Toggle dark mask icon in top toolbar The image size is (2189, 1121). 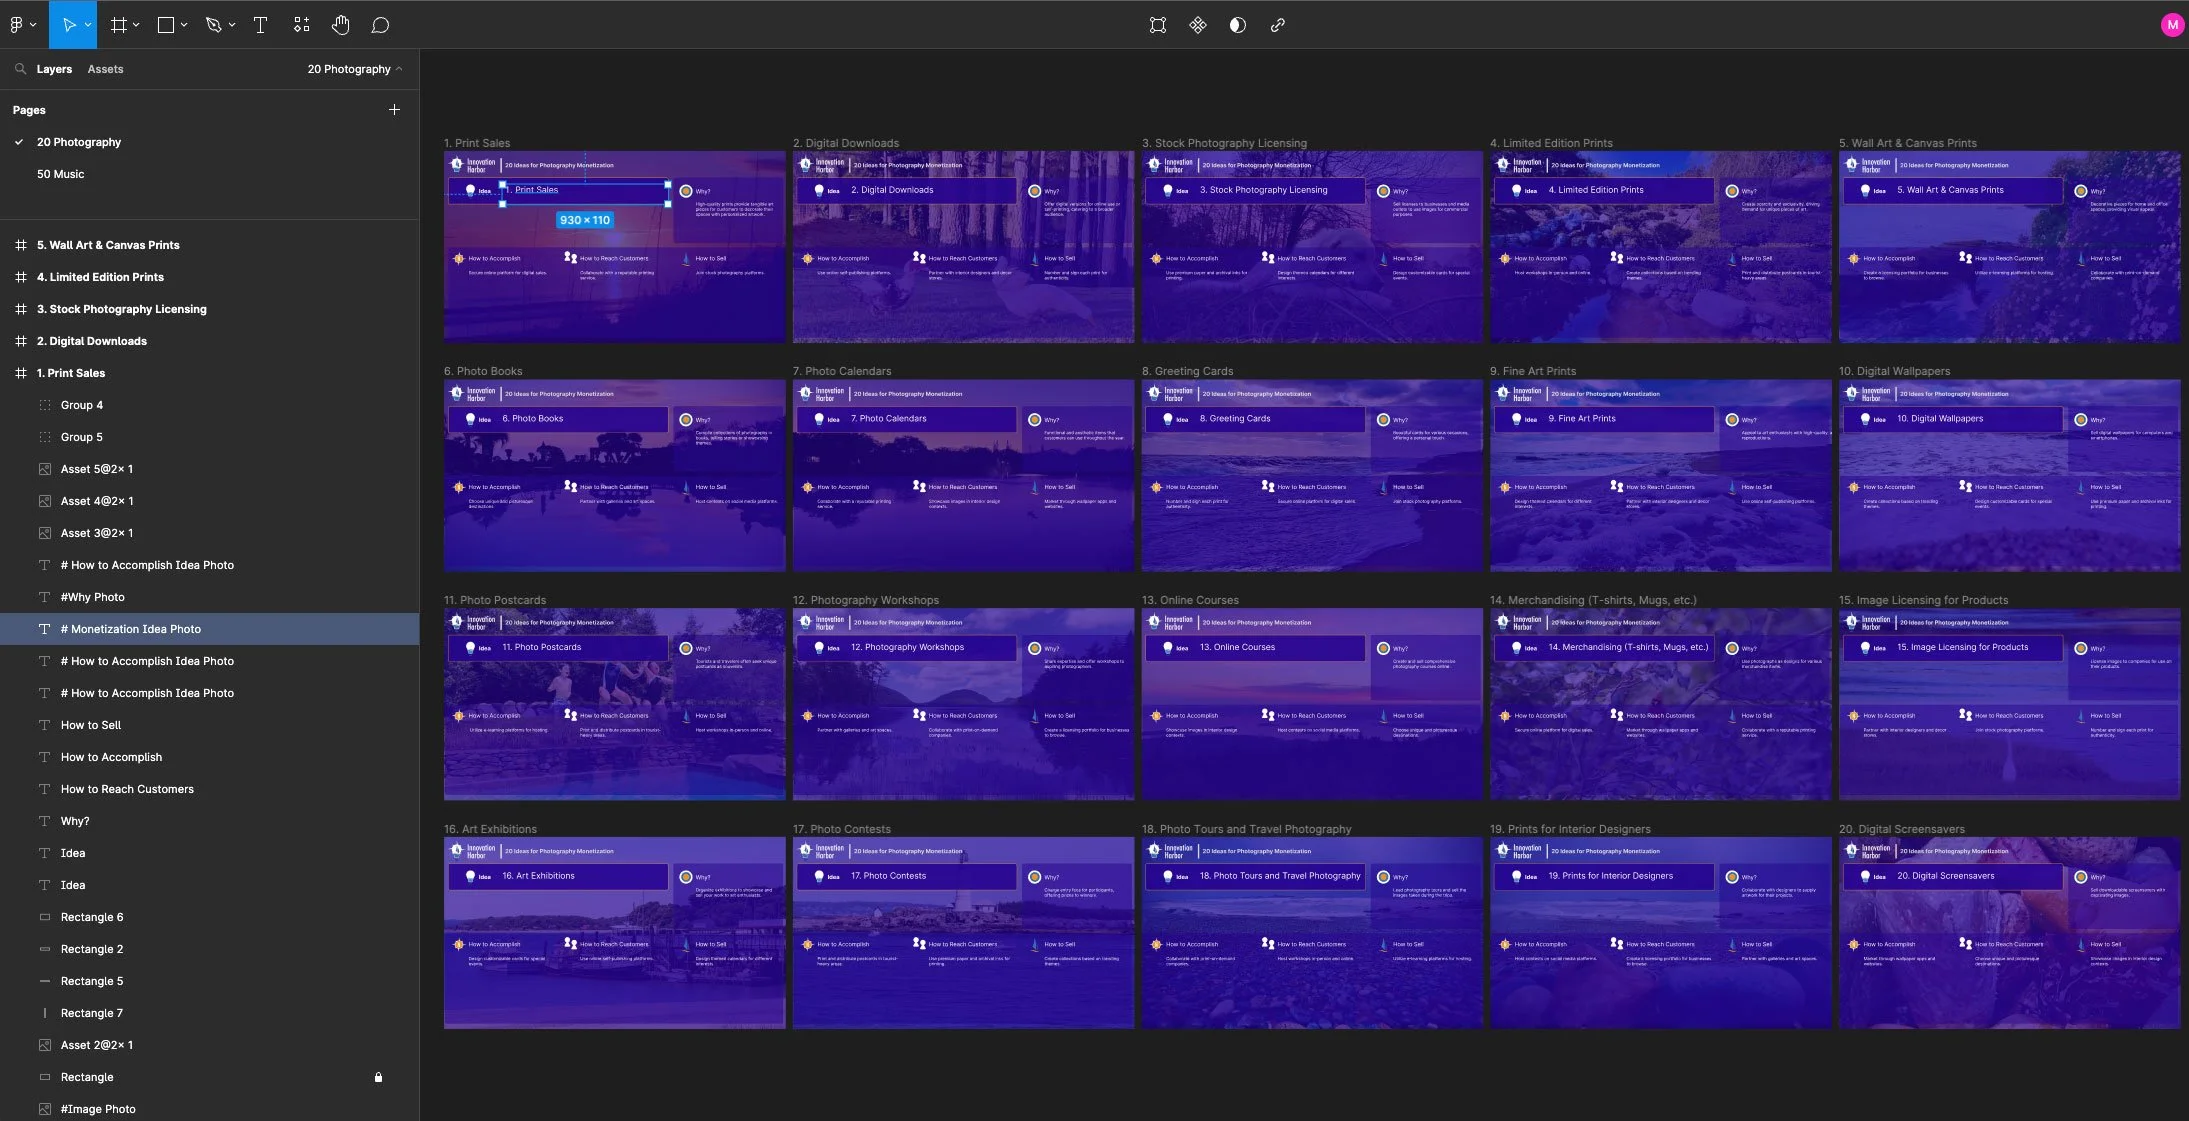1237,25
